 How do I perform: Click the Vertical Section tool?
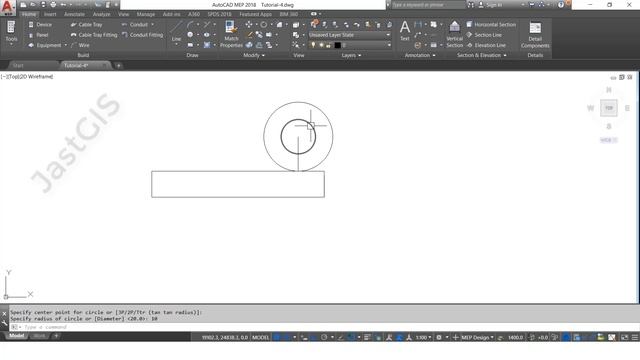454,34
